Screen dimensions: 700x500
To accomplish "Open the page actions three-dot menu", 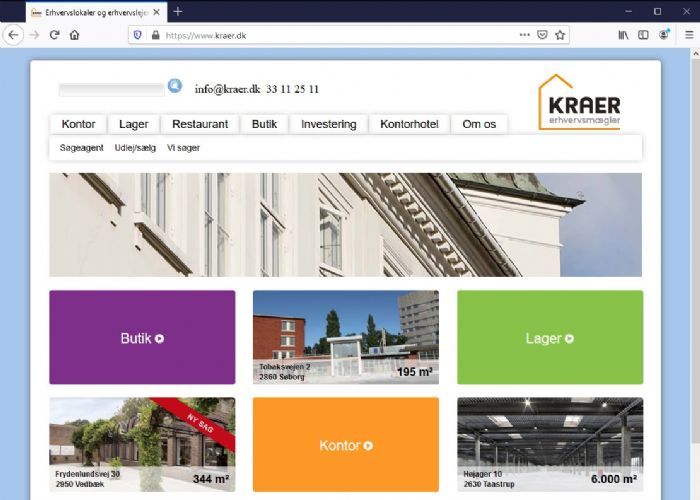I will pyautogui.click(x=525, y=35).
